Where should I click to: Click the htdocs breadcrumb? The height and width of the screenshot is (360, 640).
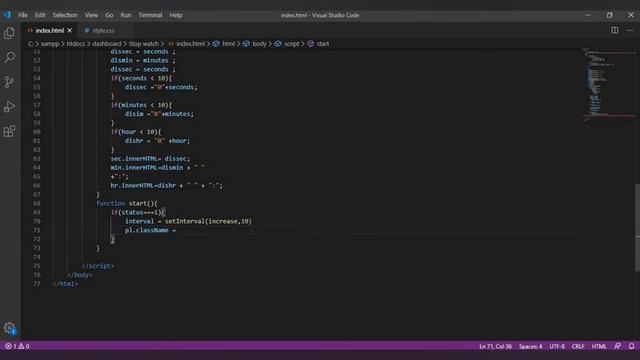click(x=76, y=44)
